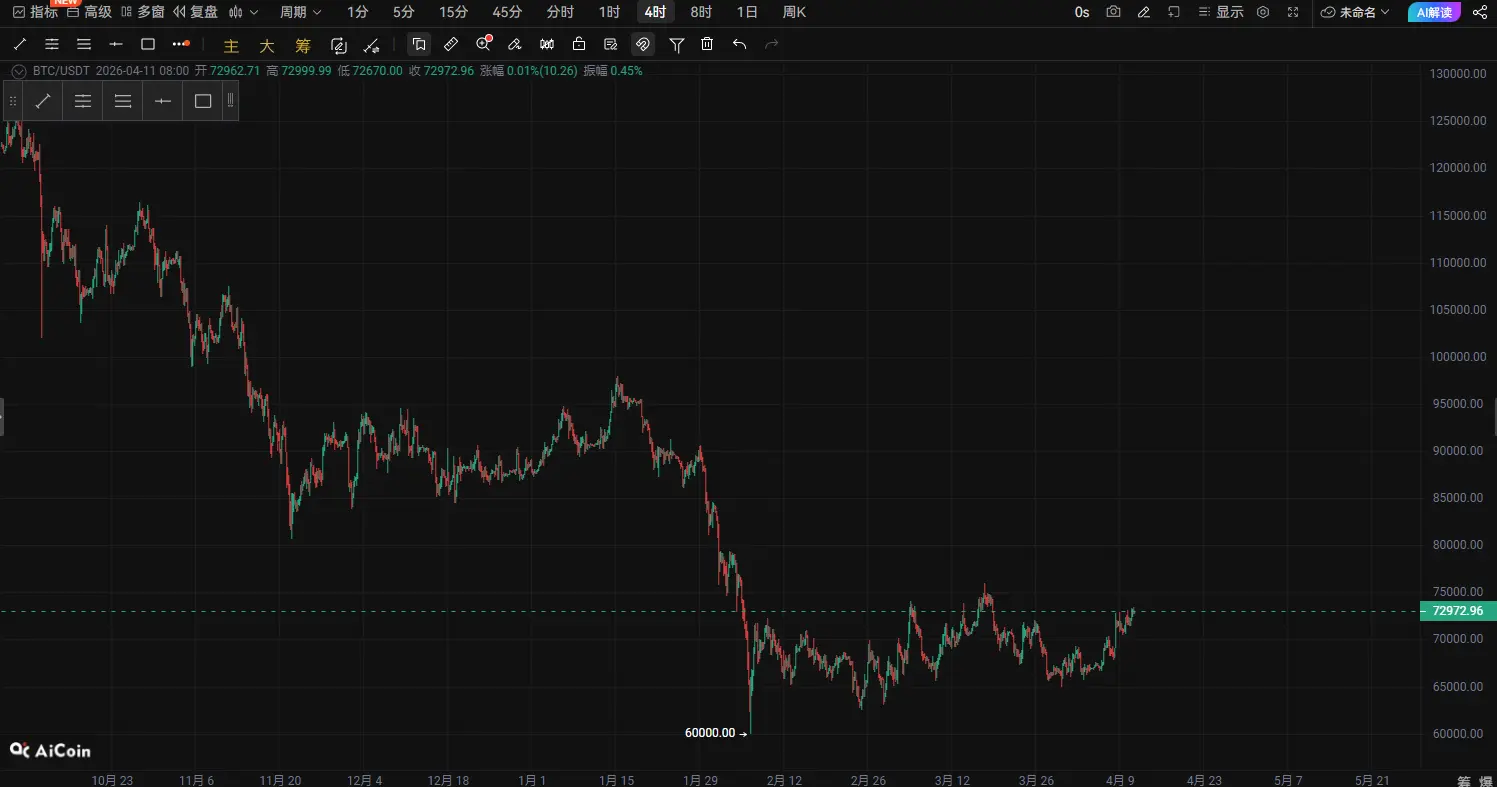The image size is (1497, 787).
Task: Switch to 分时 timeframe
Action: [x=560, y=12]
